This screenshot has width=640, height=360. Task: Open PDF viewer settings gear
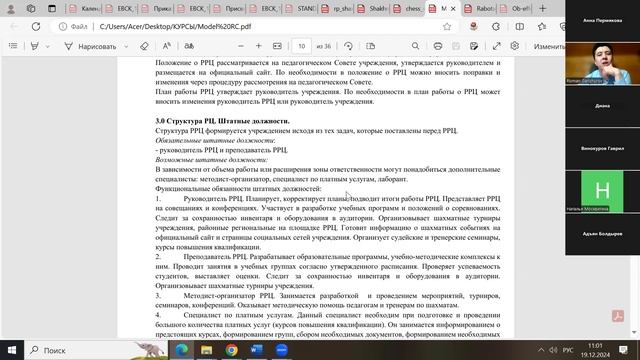click(x=515, y=46)
